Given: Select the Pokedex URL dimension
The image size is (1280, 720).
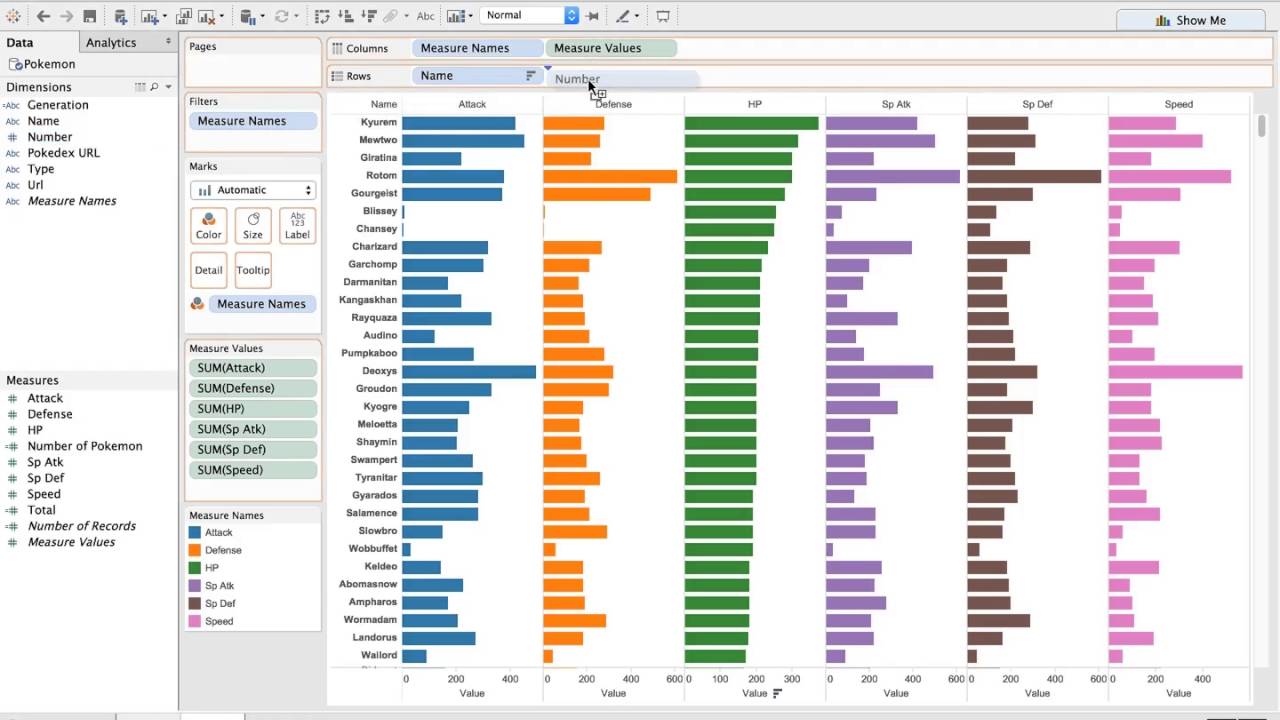Looking at the screenshot, I should click(63, 153).
